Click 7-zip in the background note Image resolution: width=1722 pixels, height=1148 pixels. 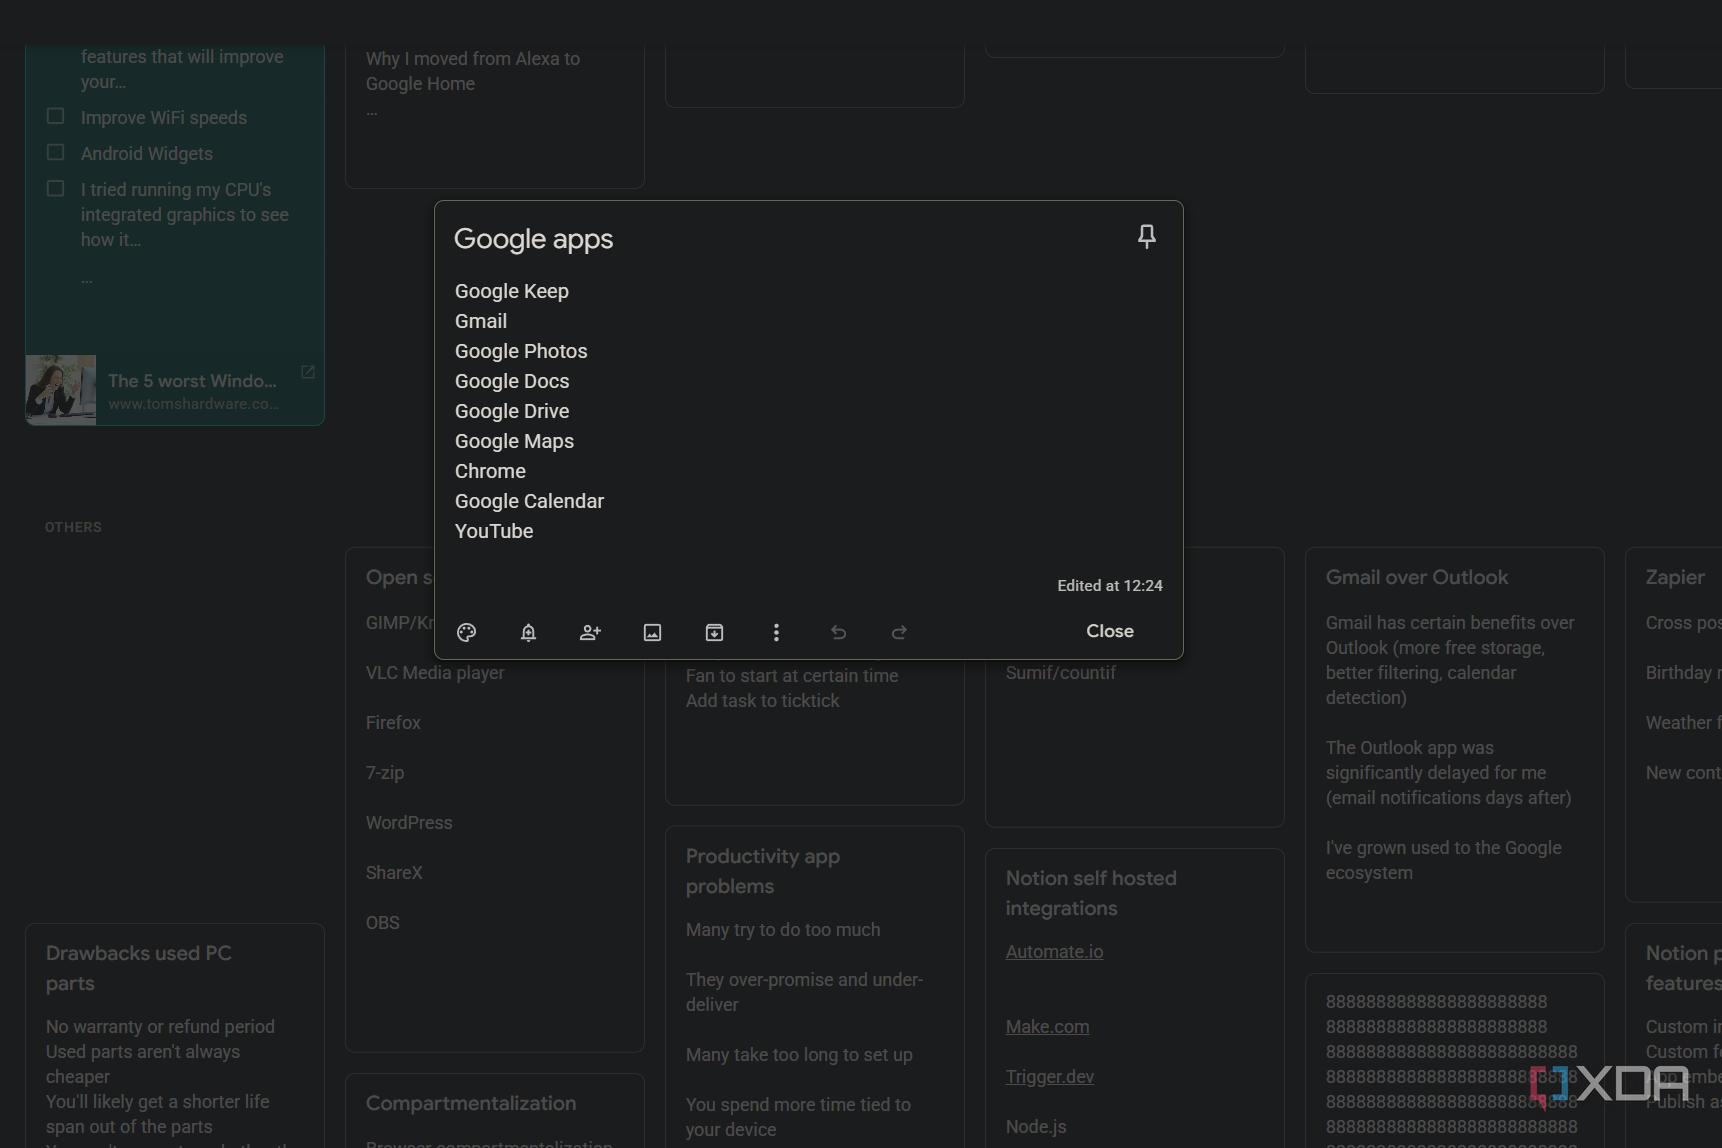click(x=385, y=773)
